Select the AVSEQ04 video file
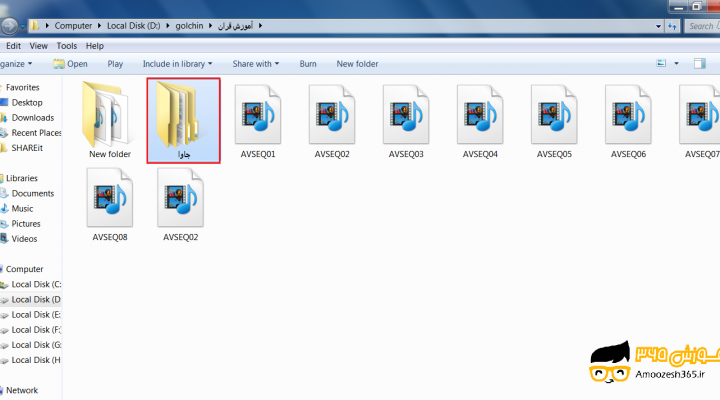 480,121
